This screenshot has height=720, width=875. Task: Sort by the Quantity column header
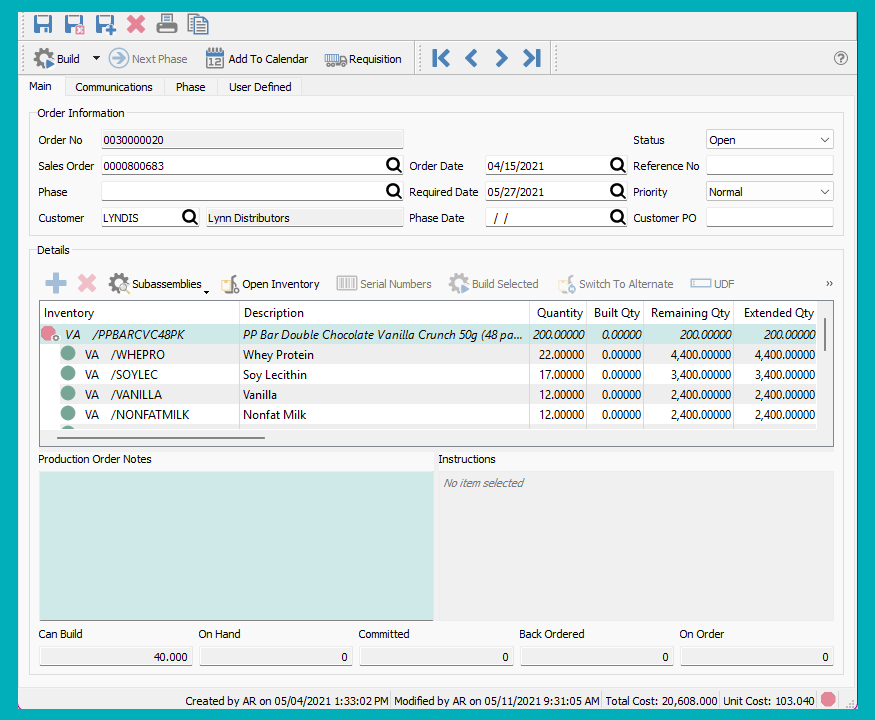click(558, 313)
